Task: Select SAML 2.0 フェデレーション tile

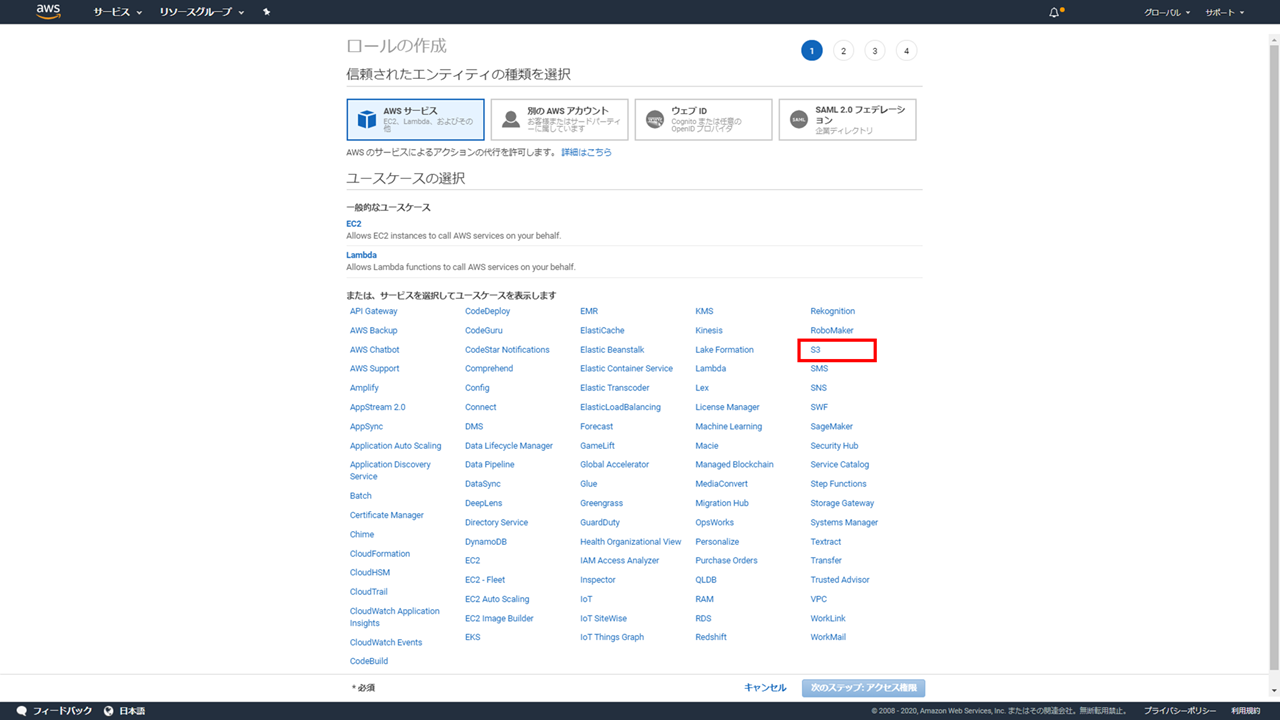Action: tap(847, 119)
